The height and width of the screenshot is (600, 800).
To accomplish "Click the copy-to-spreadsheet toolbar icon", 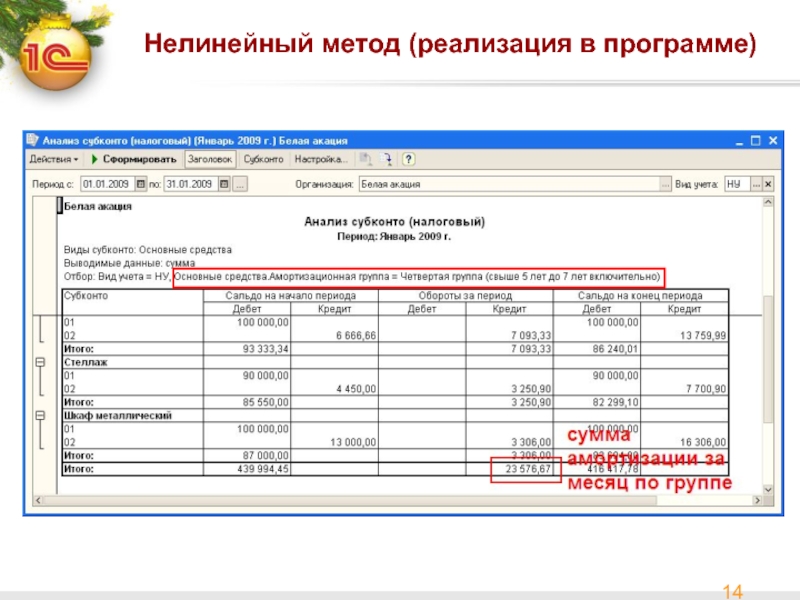I will click(x=365, y=159).
